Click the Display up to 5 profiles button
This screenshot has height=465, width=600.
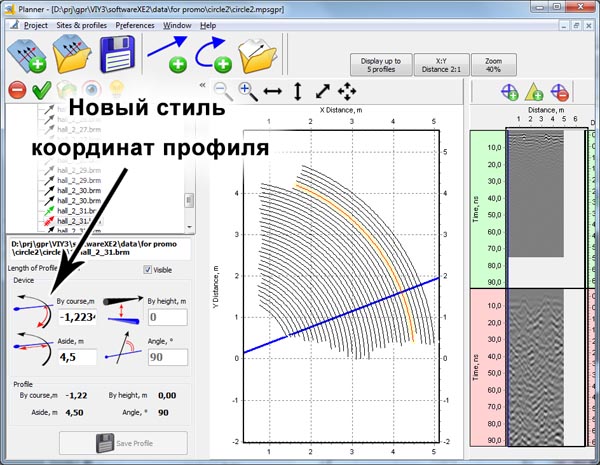tap(380, 64)
